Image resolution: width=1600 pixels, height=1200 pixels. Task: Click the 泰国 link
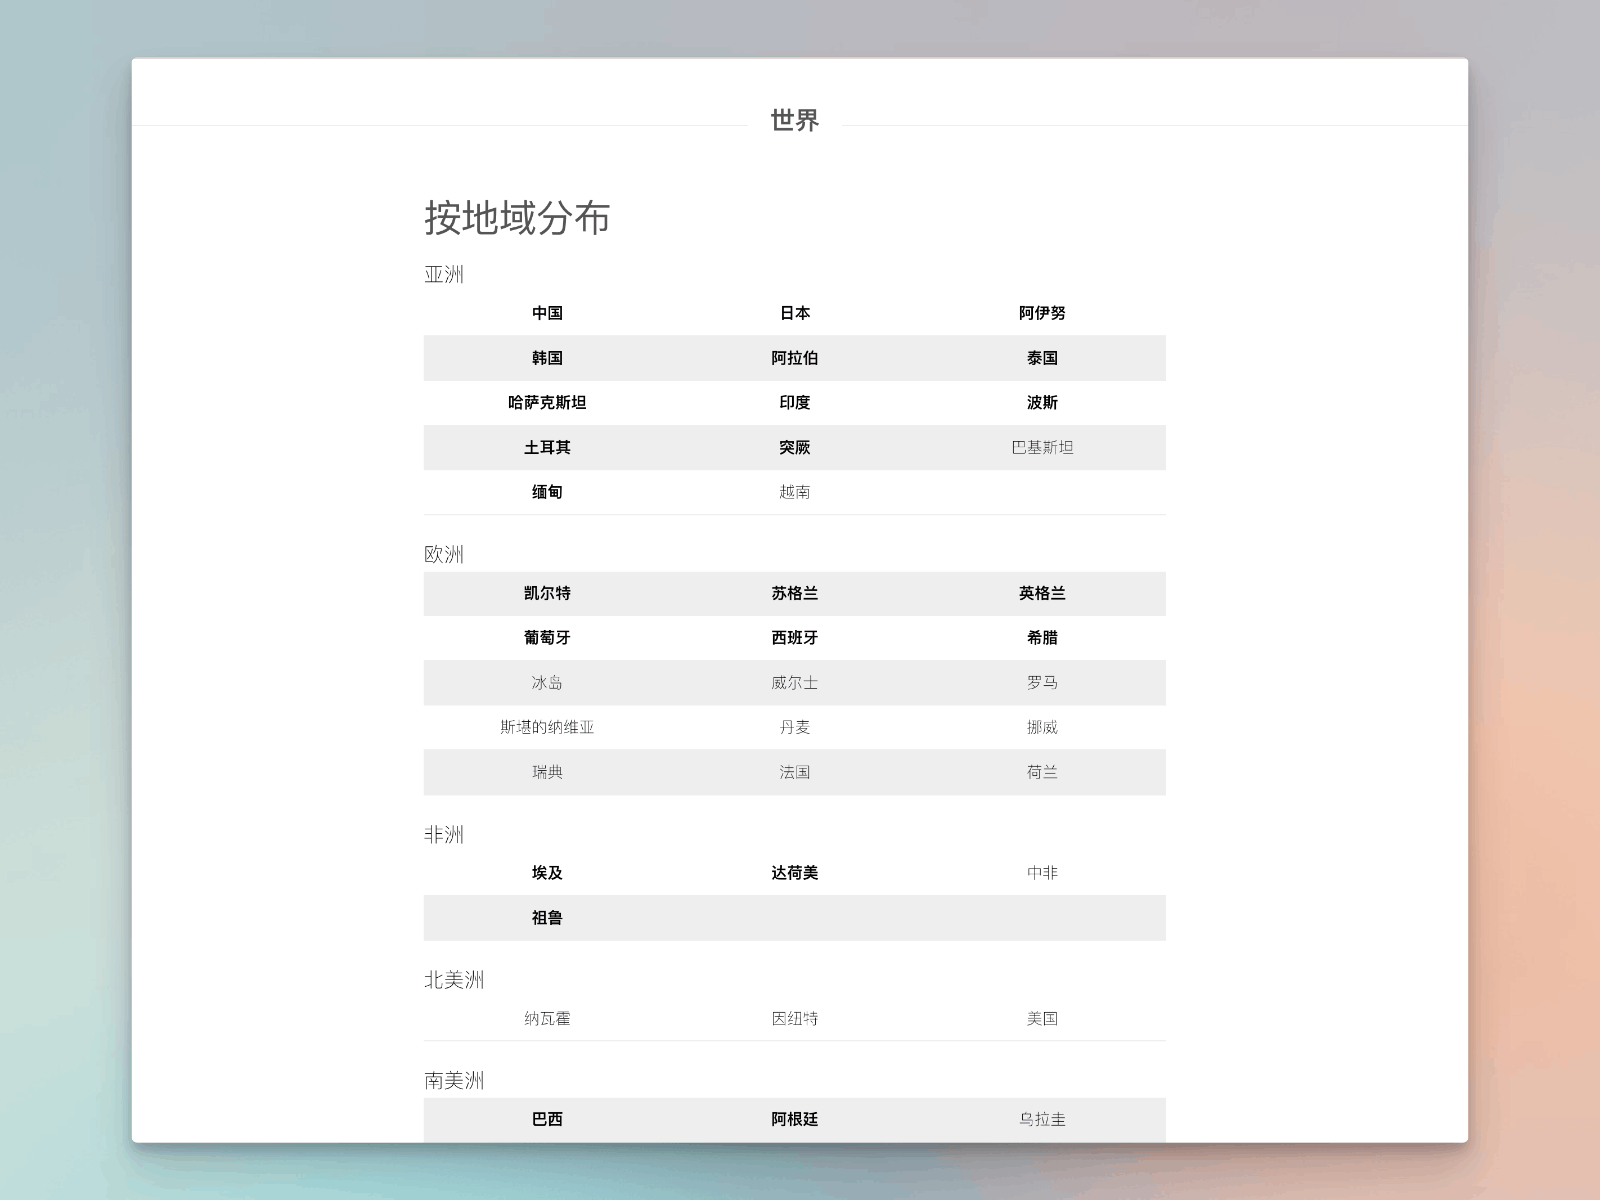click(1042, 358)
